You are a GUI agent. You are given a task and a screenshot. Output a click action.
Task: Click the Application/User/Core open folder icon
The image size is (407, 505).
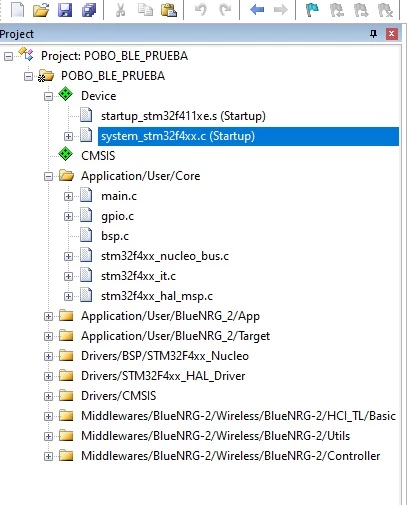click(x=66, y=175)
